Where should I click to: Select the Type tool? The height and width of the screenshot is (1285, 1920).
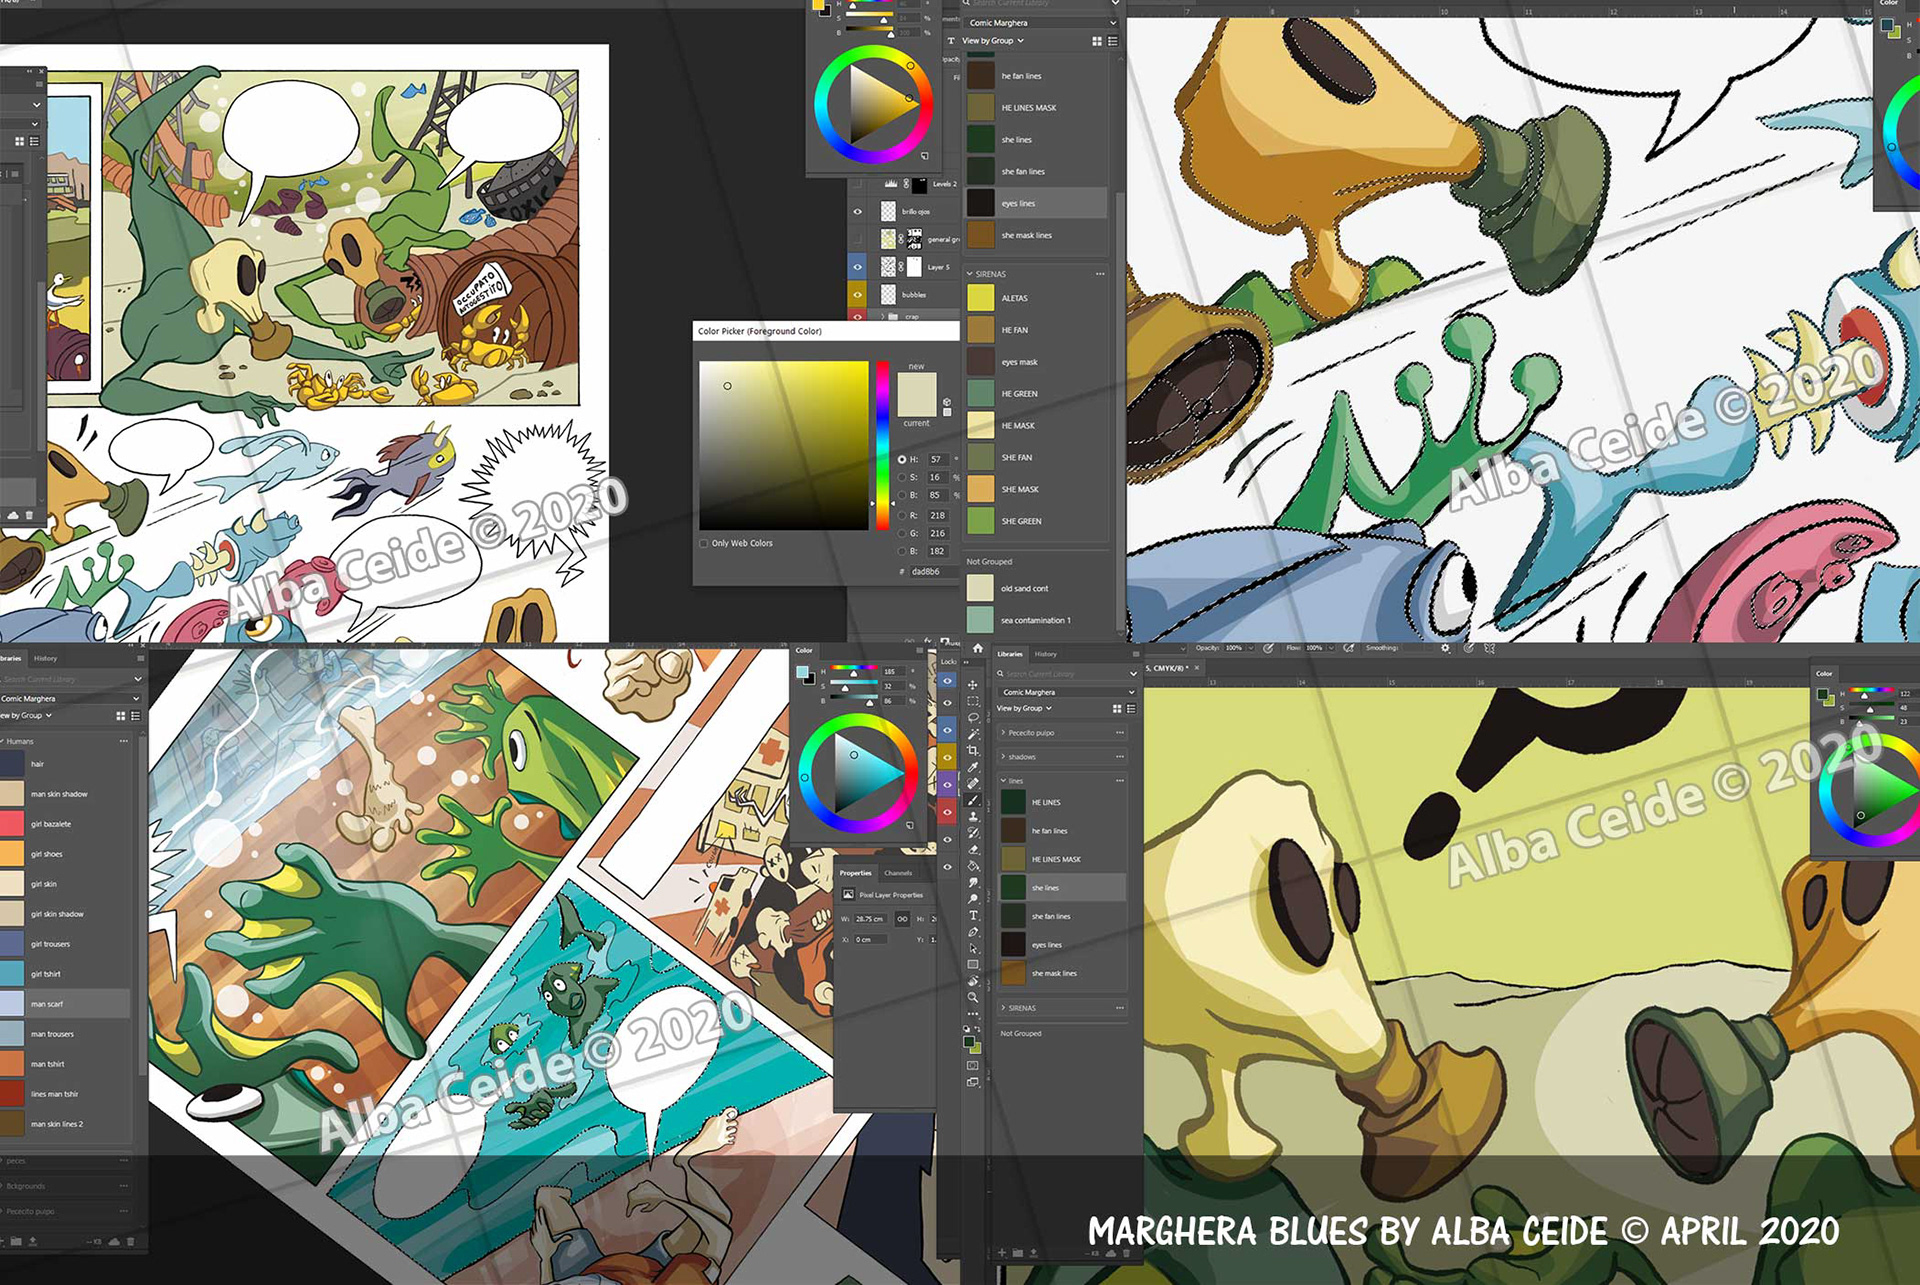coord(973,915)
